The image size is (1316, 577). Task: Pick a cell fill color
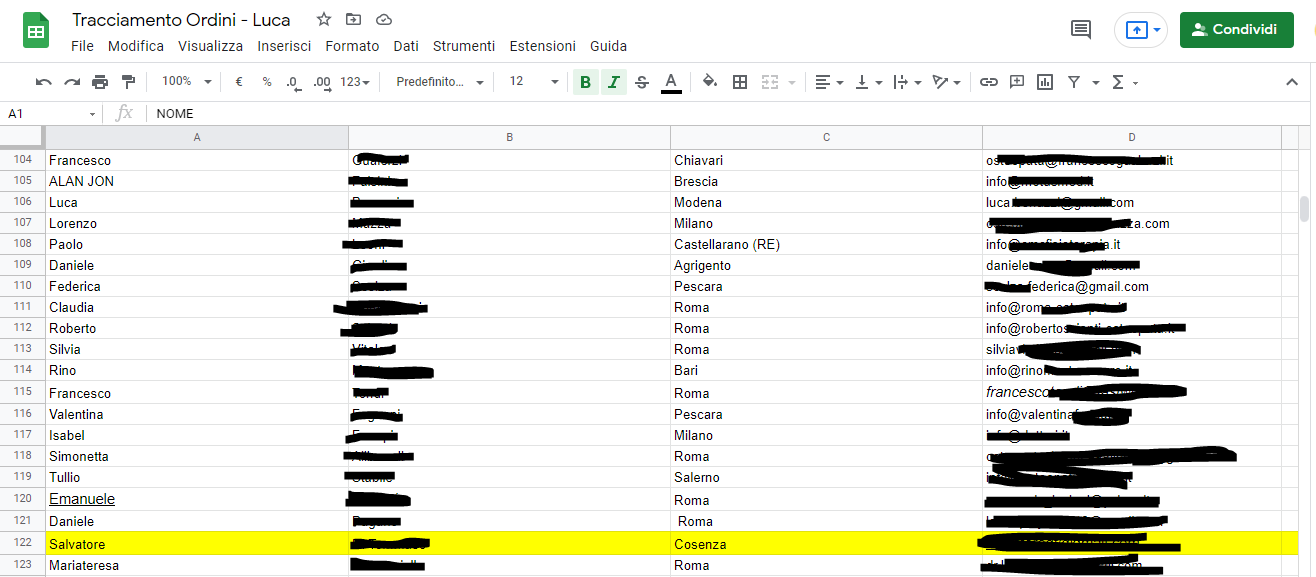(710, 82)
